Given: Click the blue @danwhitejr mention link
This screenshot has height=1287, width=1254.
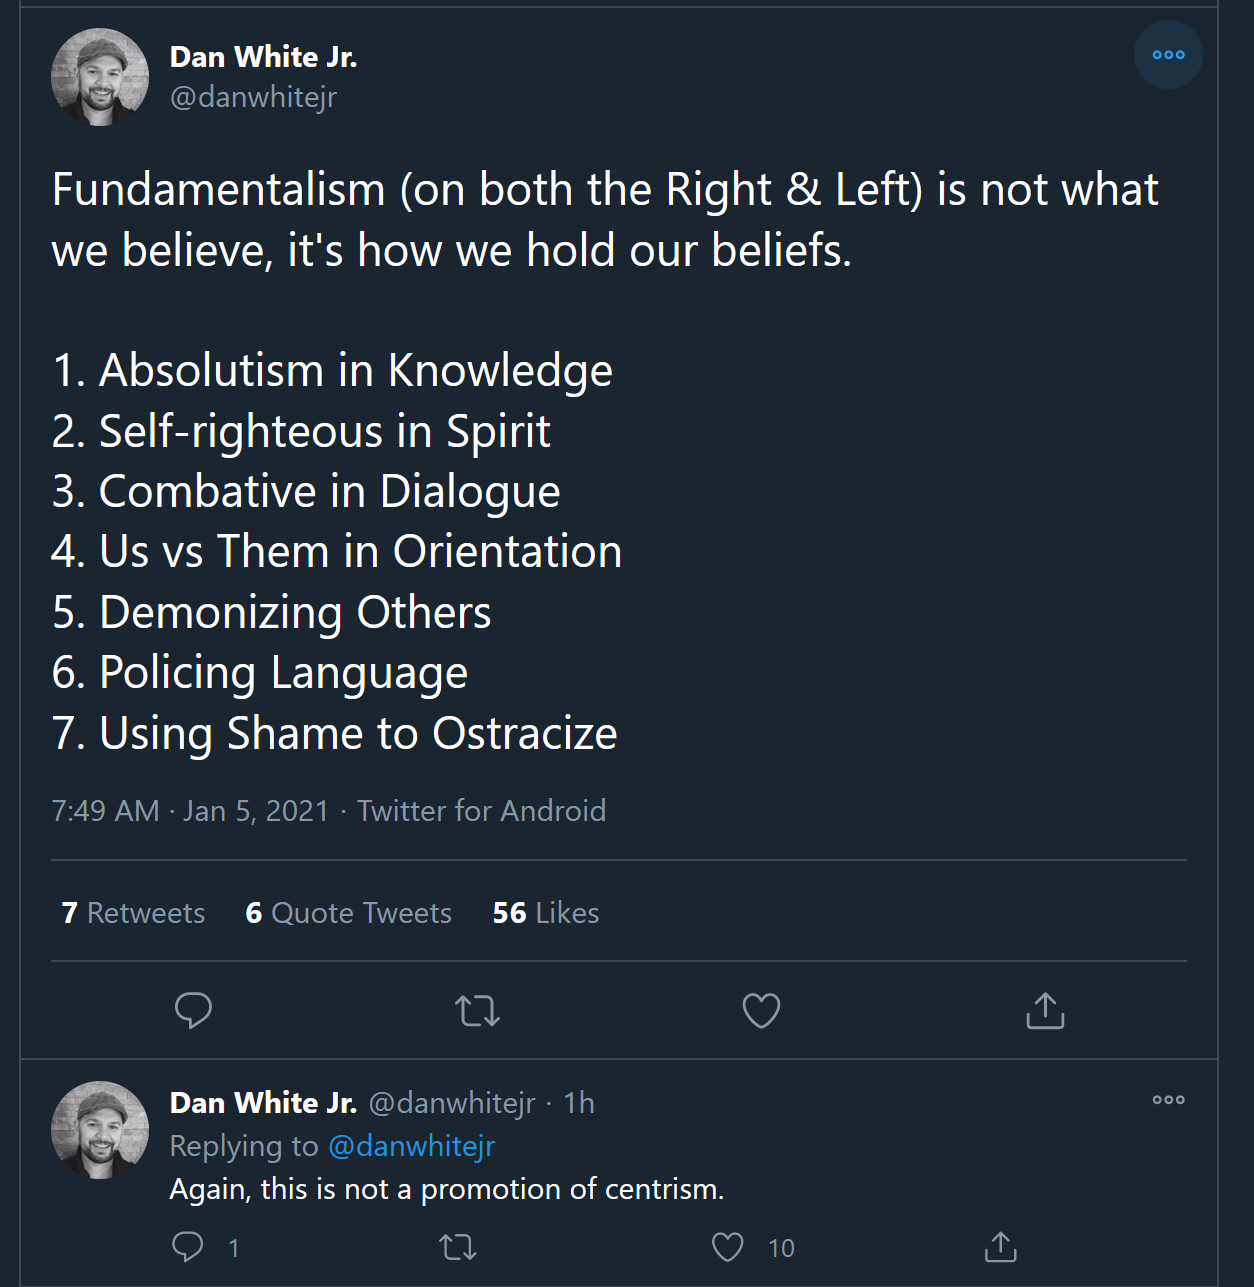Looking at the screenshot, I should [412, 1146].
